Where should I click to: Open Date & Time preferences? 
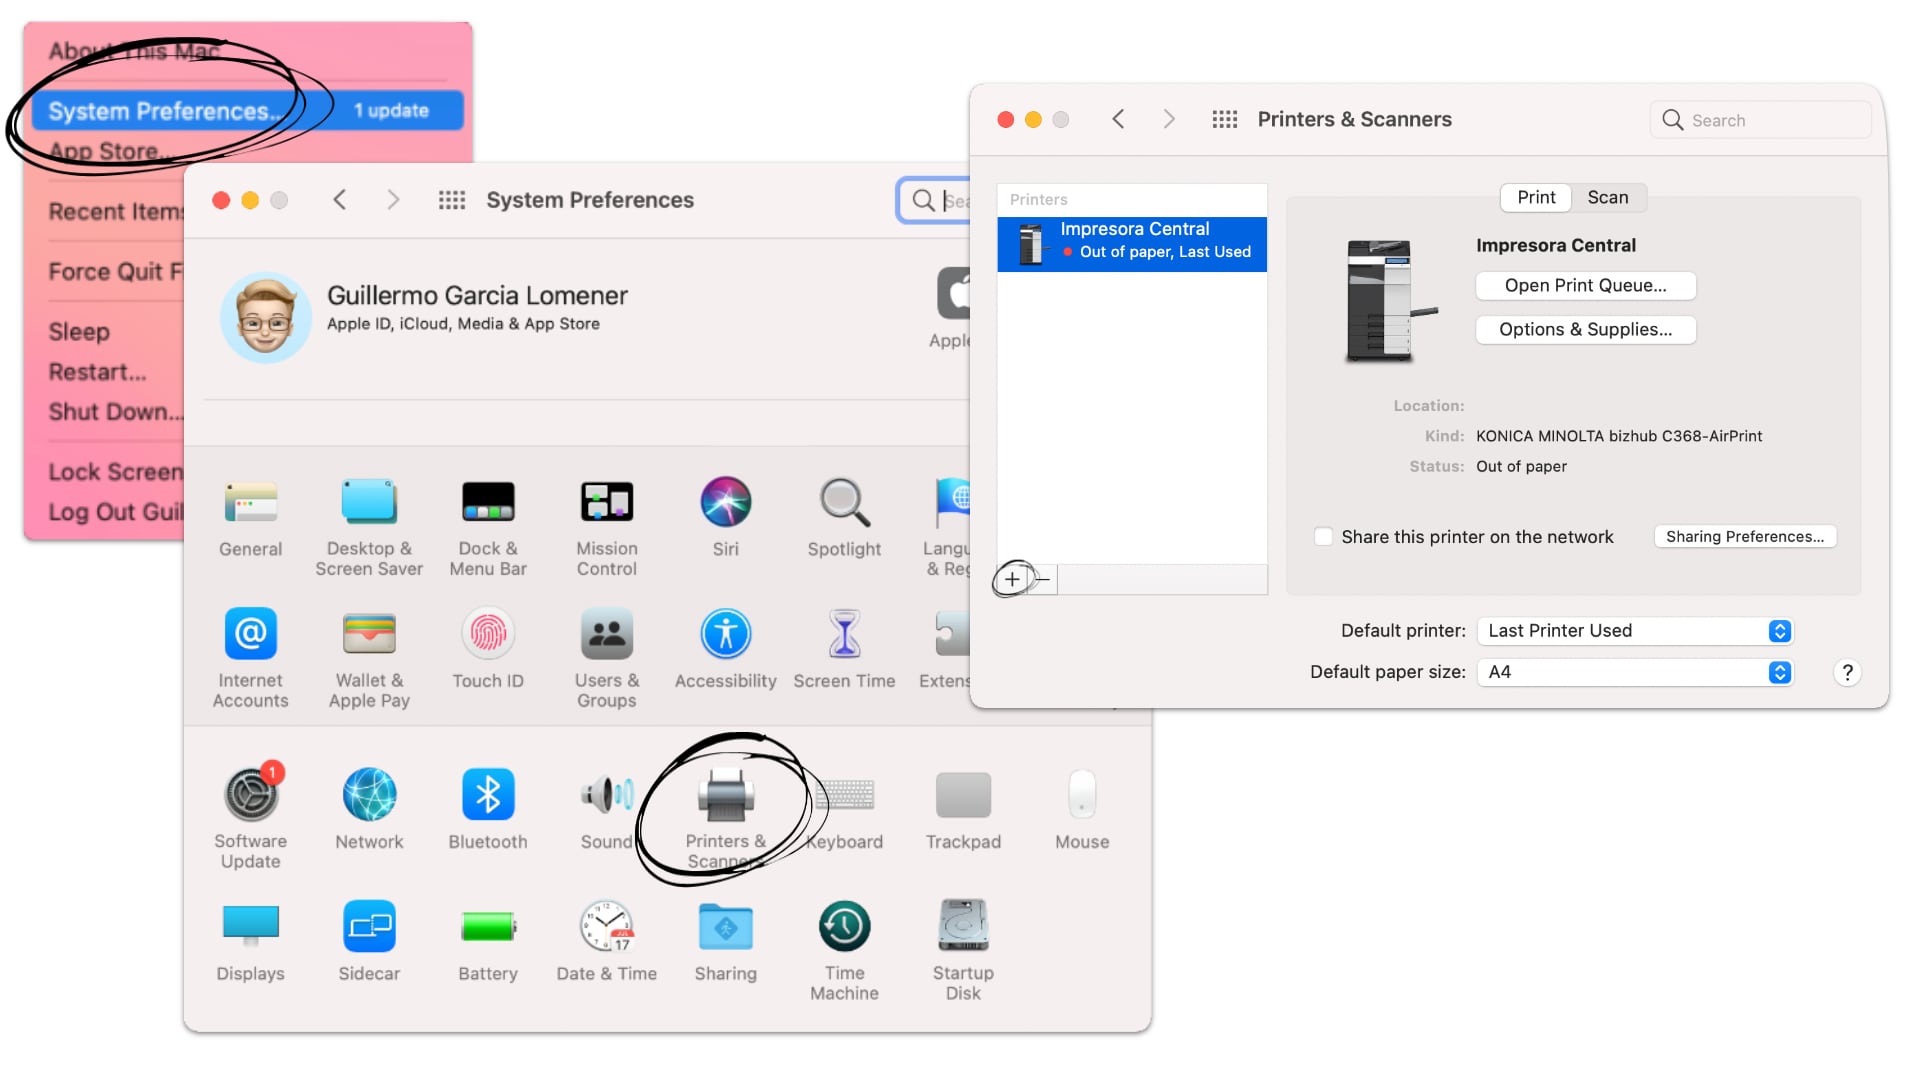[x=607, y=940]
